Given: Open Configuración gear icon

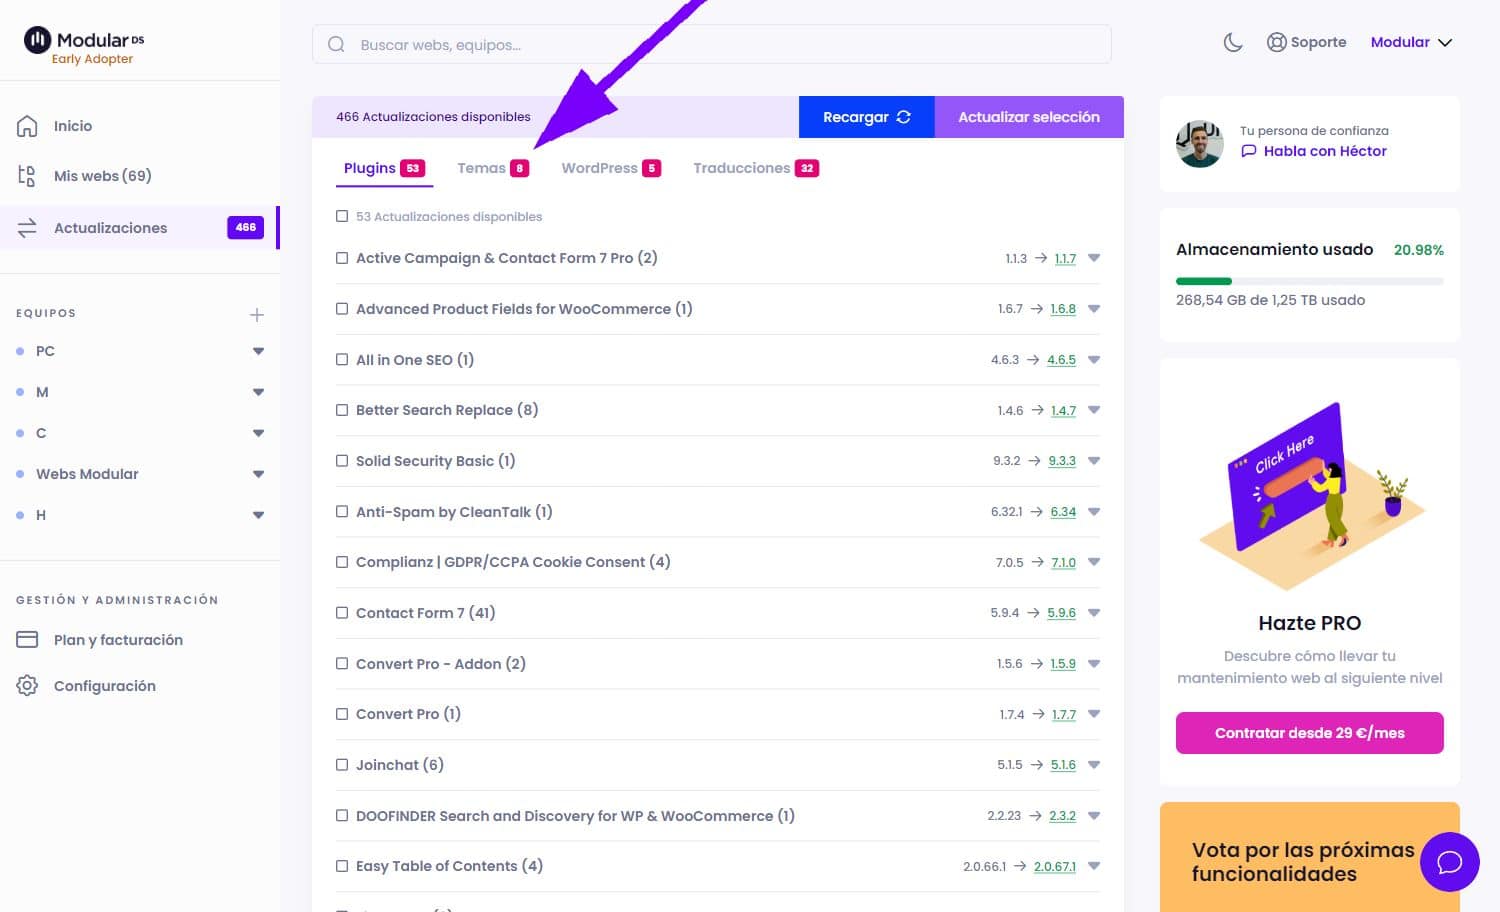Looking at the screenshot, I should [27, 686].
